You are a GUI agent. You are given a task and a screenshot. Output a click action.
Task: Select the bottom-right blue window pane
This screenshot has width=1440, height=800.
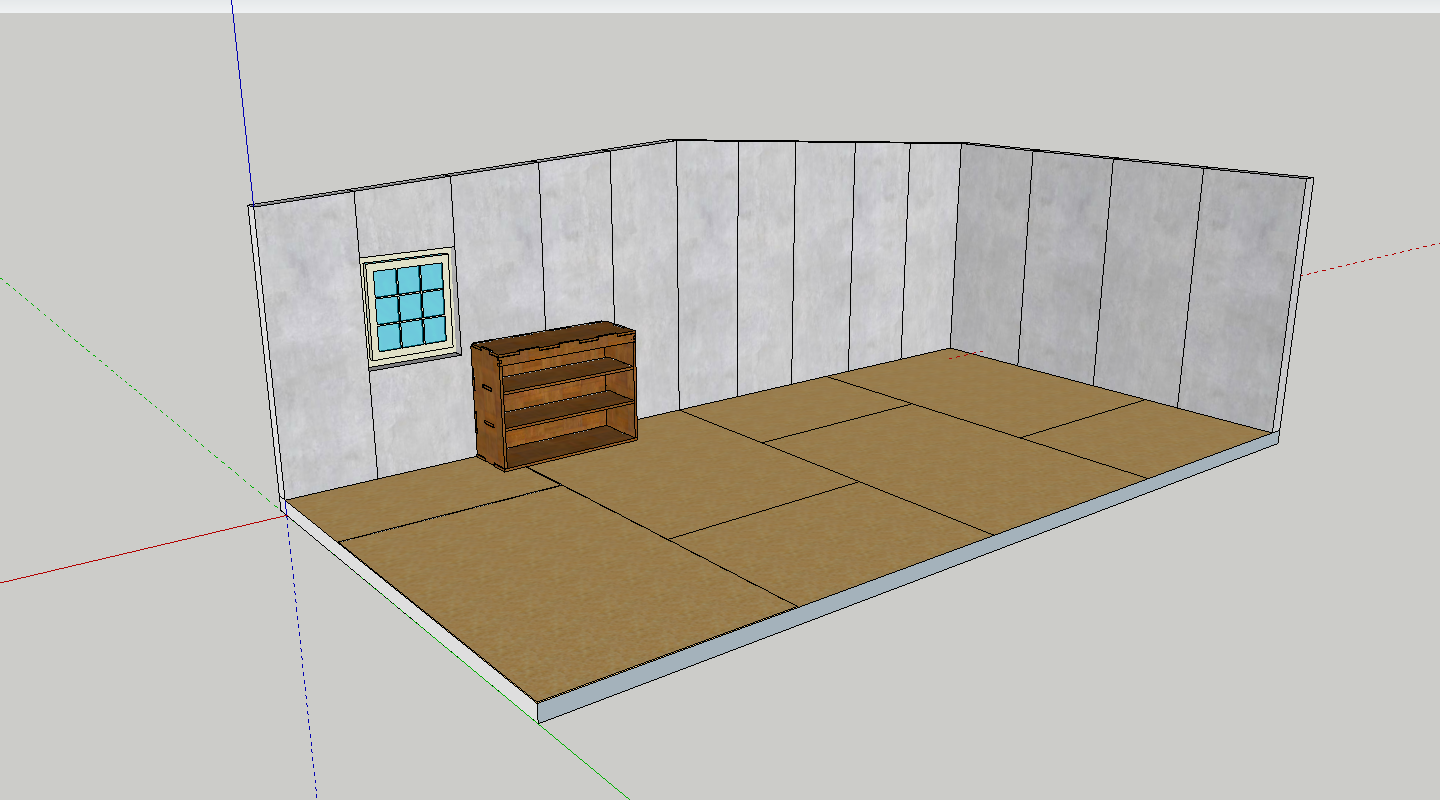coord(433,329)
